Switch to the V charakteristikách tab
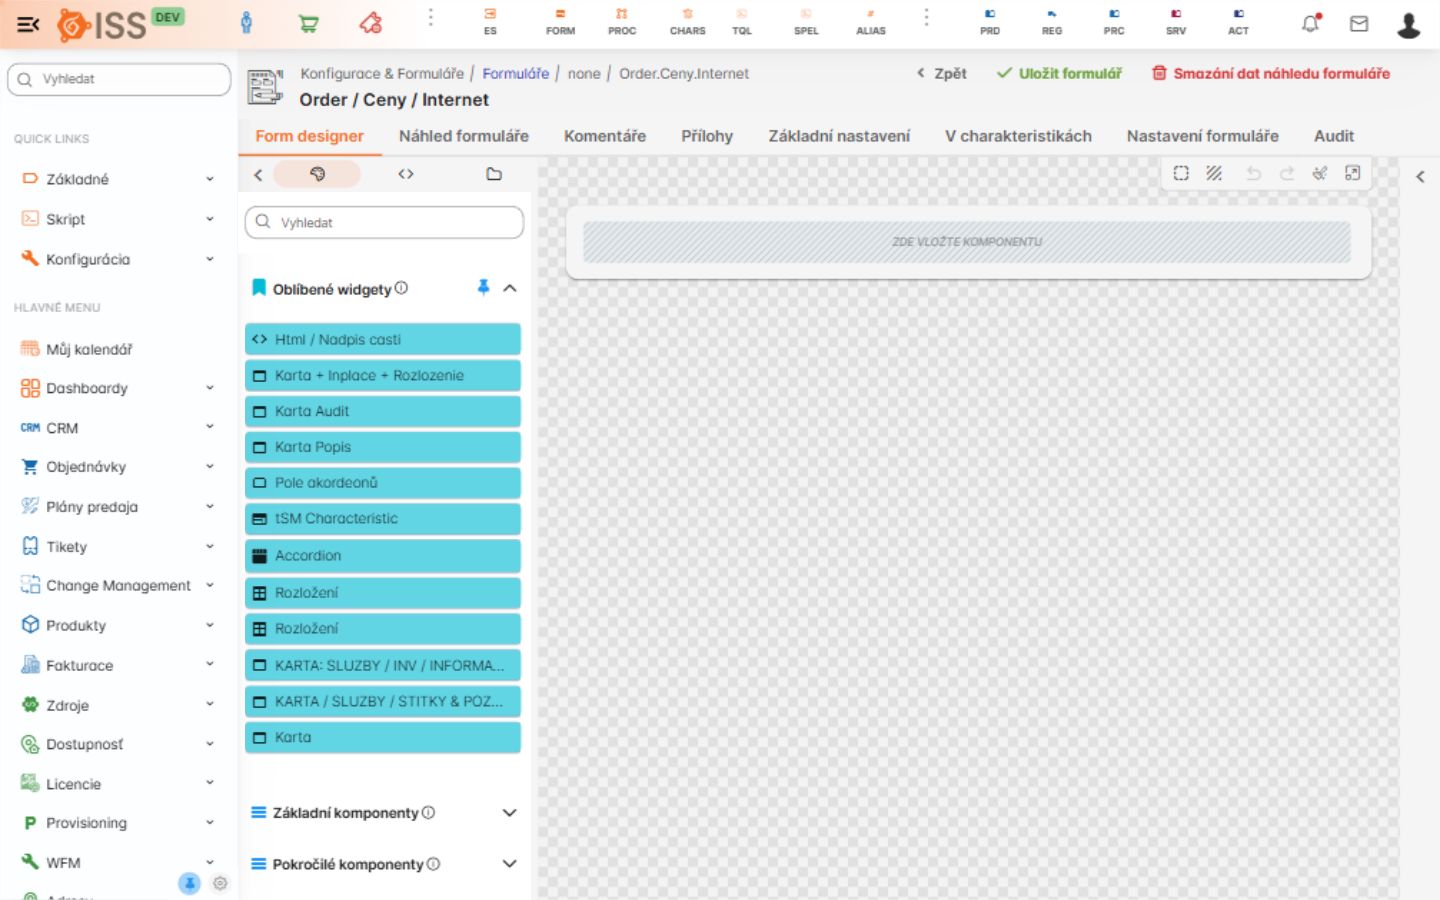The image size is (1440, 900). click(1018, 136)
